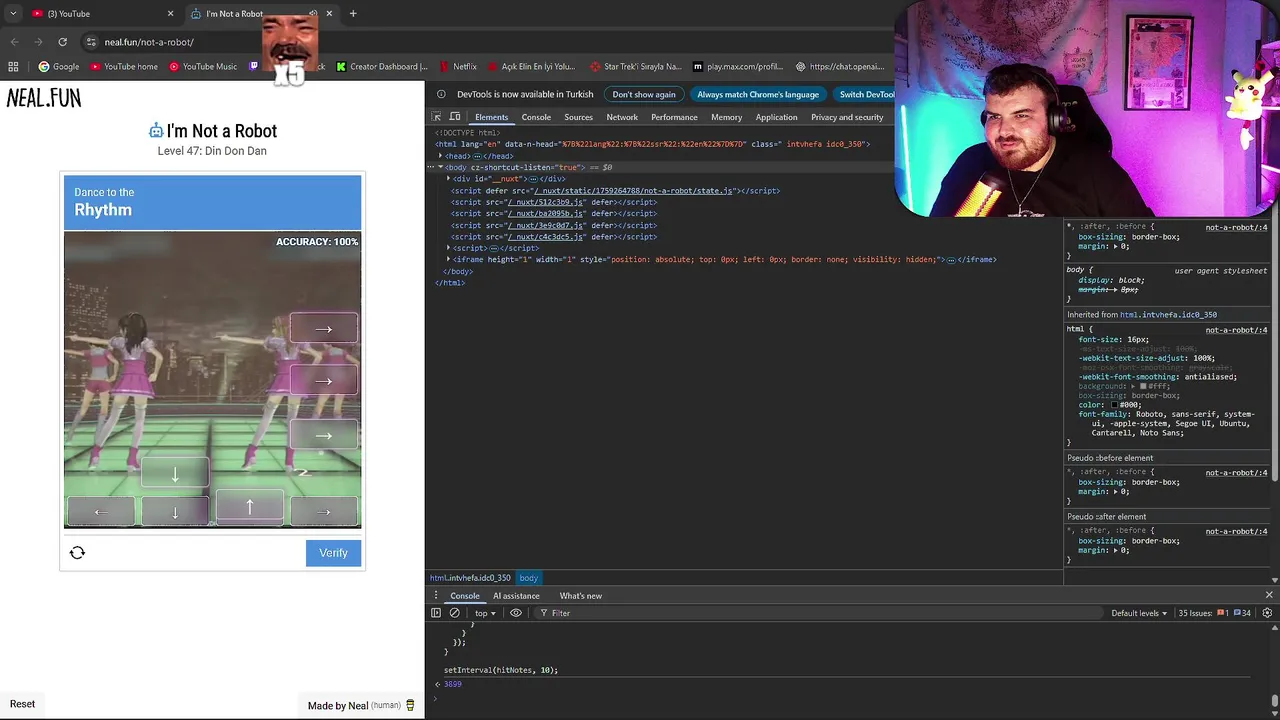This screenshot has width=1280, height=720.
Task: Open the top JavaScript context dropdown
Action: coord(485,613)
